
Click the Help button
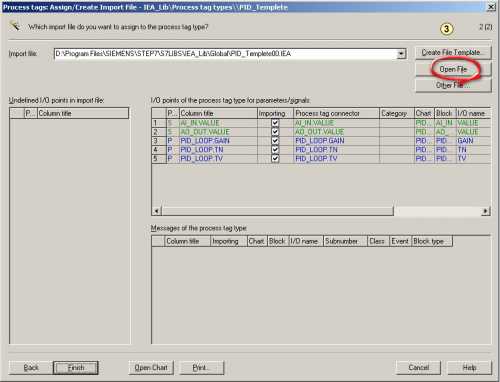(x=469, y=368)
